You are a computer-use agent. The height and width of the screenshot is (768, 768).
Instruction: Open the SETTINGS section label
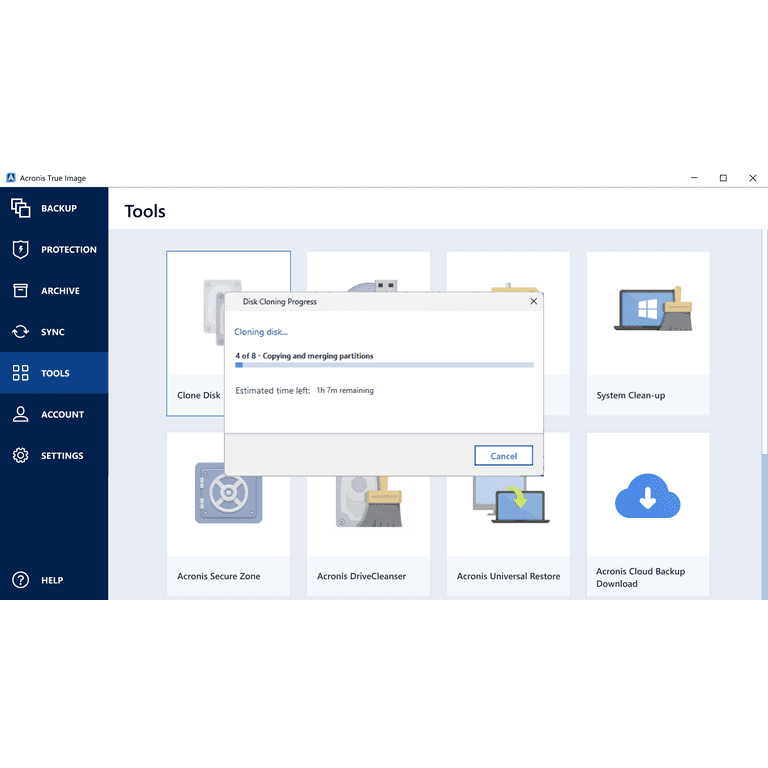click(62, 456)
